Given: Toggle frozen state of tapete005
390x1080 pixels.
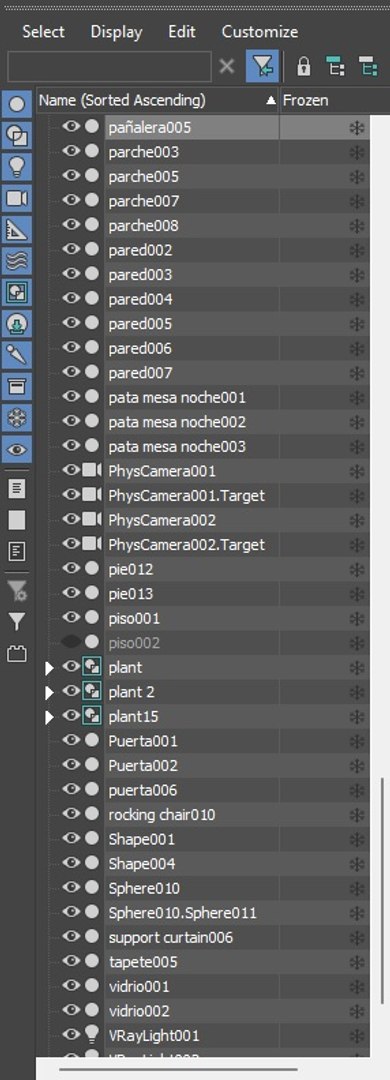Looking at the screenshot, I should [356, 962].
